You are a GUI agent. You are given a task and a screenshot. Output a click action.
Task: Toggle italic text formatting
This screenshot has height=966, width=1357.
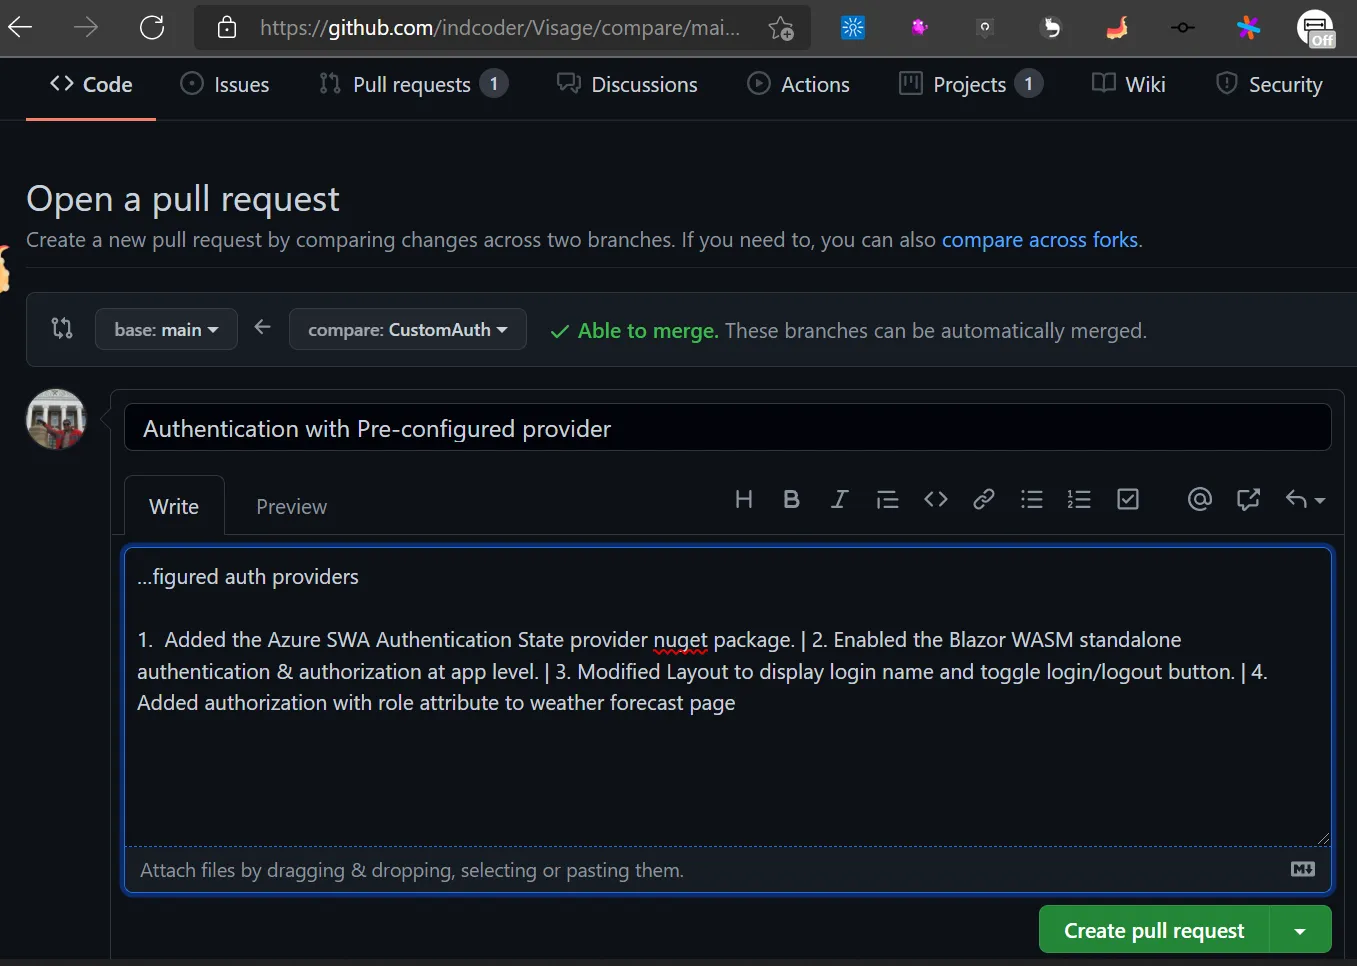tap(839, 499)
